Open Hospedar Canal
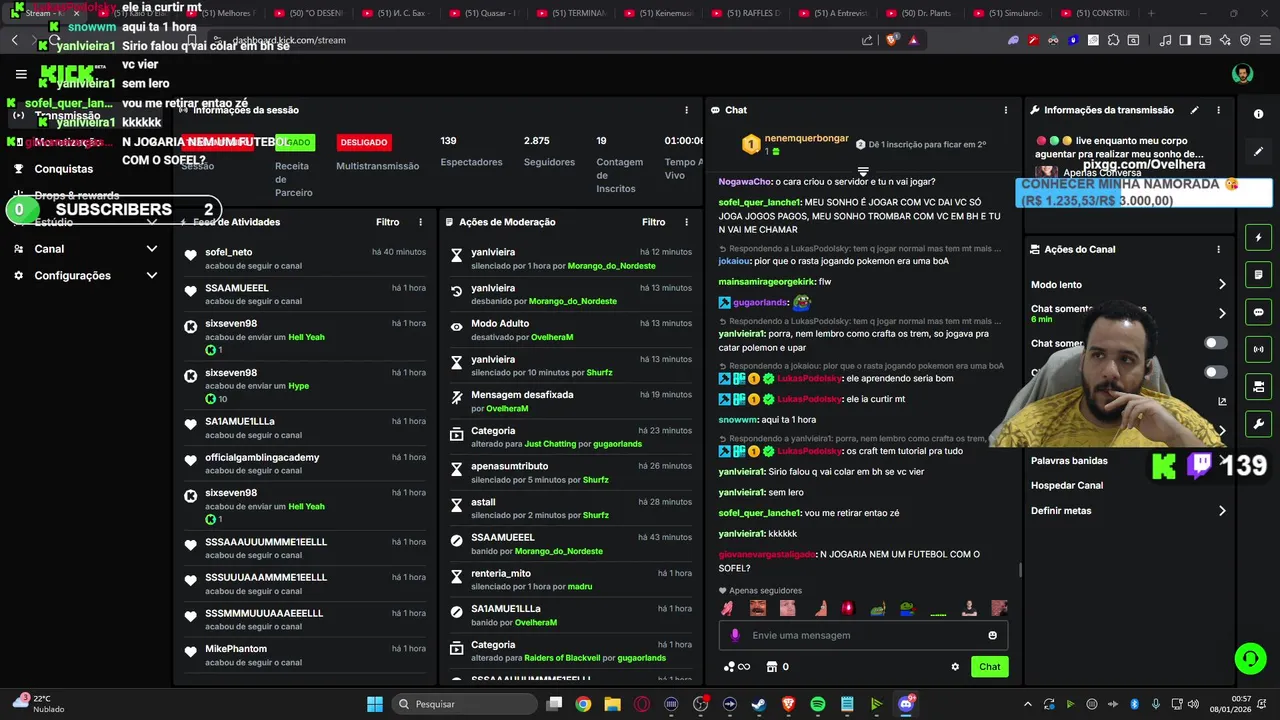Screen dimensions: 1280x720 (1067, 486)
